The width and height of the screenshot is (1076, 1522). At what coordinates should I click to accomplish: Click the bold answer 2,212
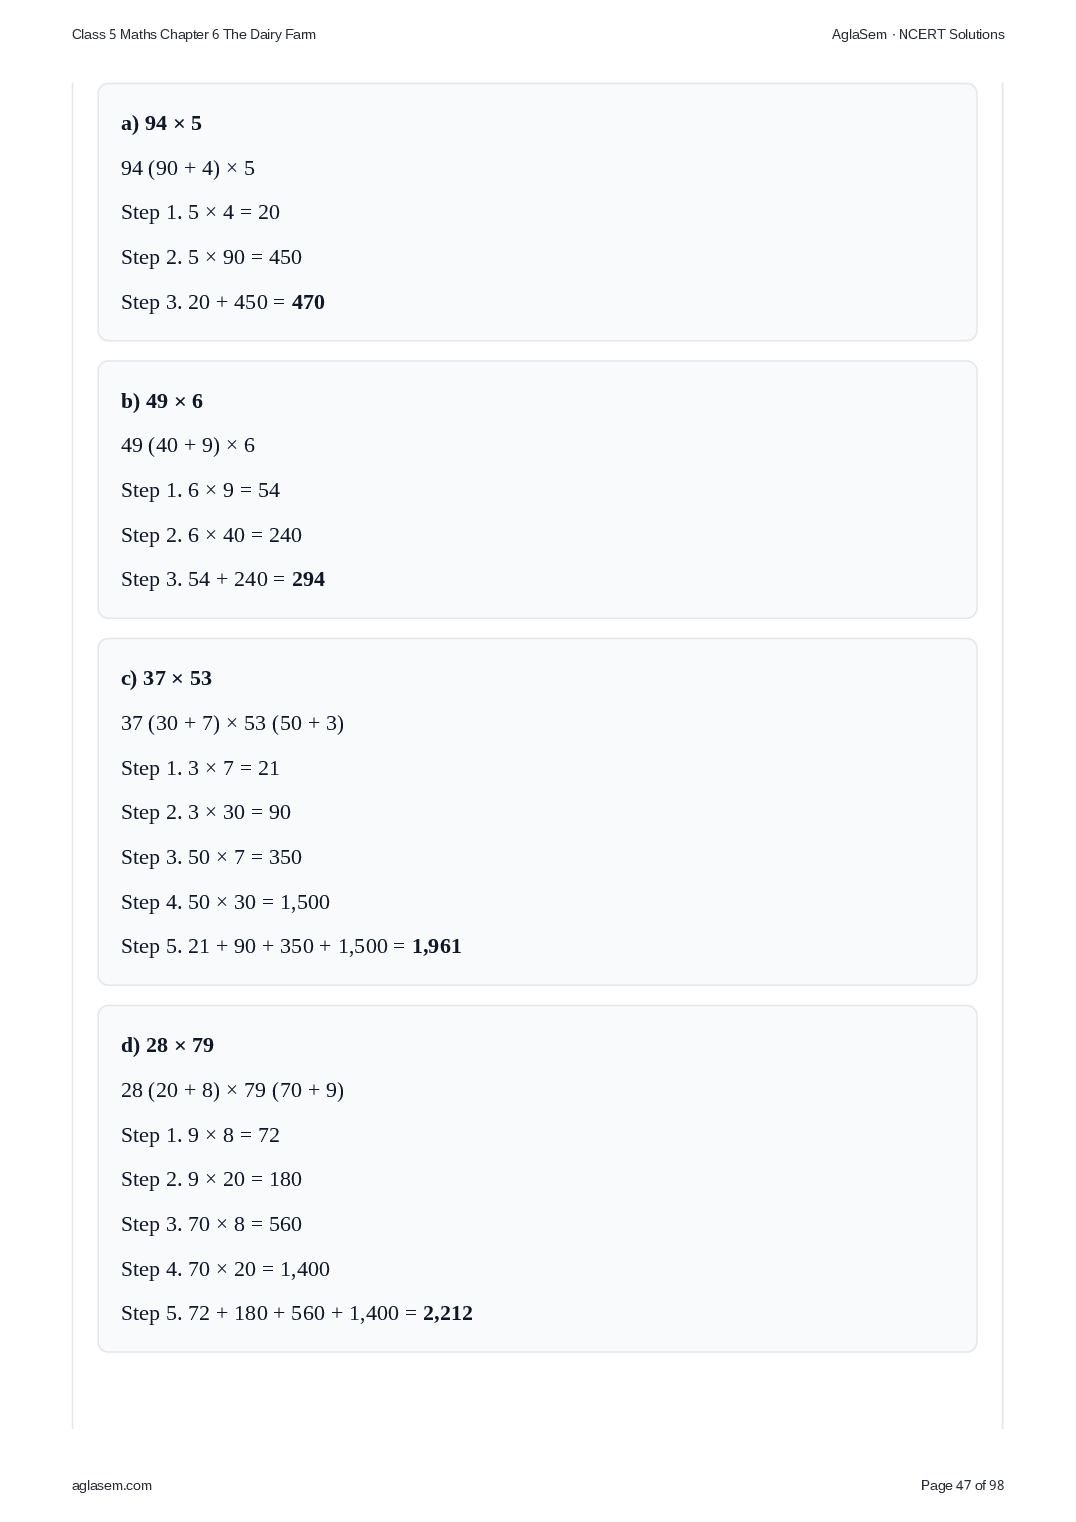click(x=447, y=1313)
